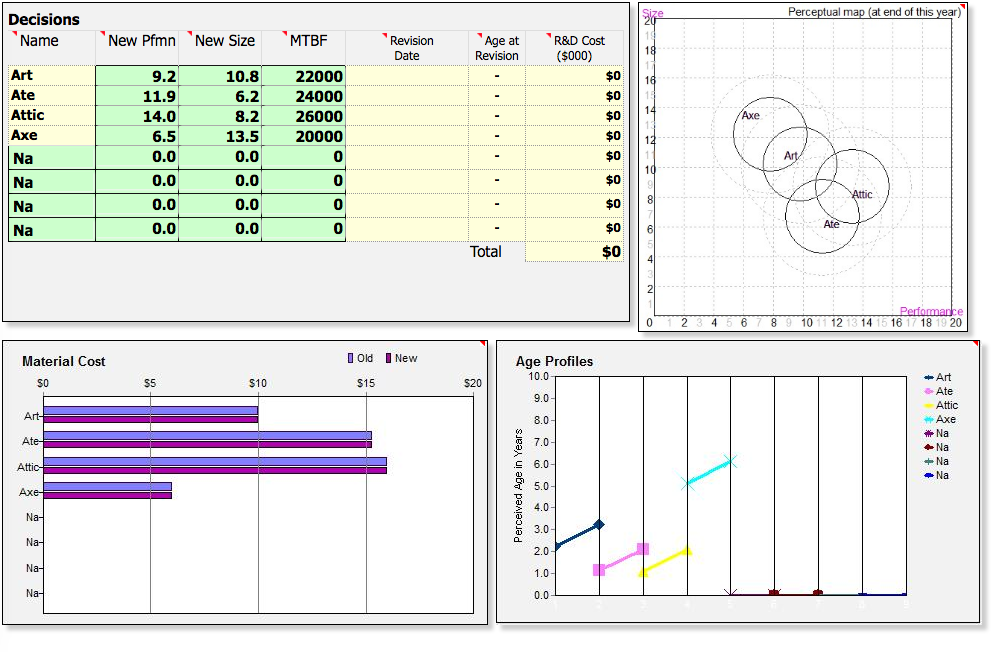Click the Attic label on Material Cost axis
The image size is (1007, 652).
[28, 467]
